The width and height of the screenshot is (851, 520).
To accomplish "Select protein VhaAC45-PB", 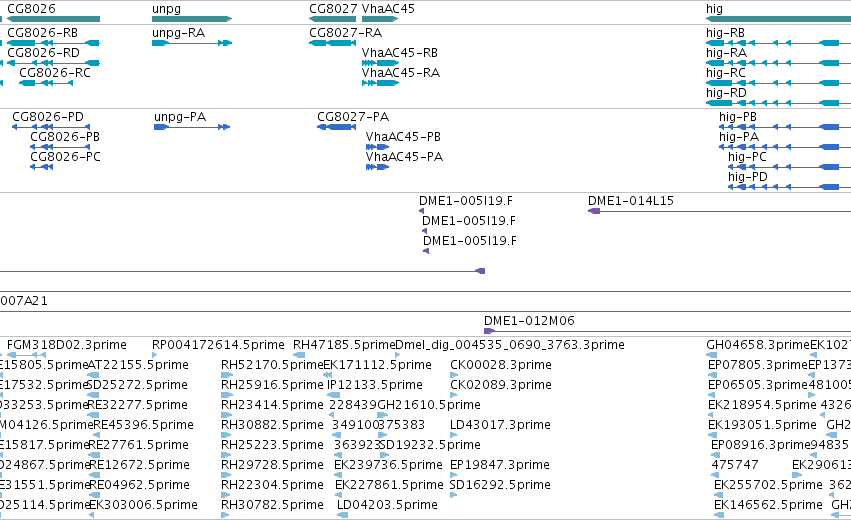I will (x=378, y=147).
